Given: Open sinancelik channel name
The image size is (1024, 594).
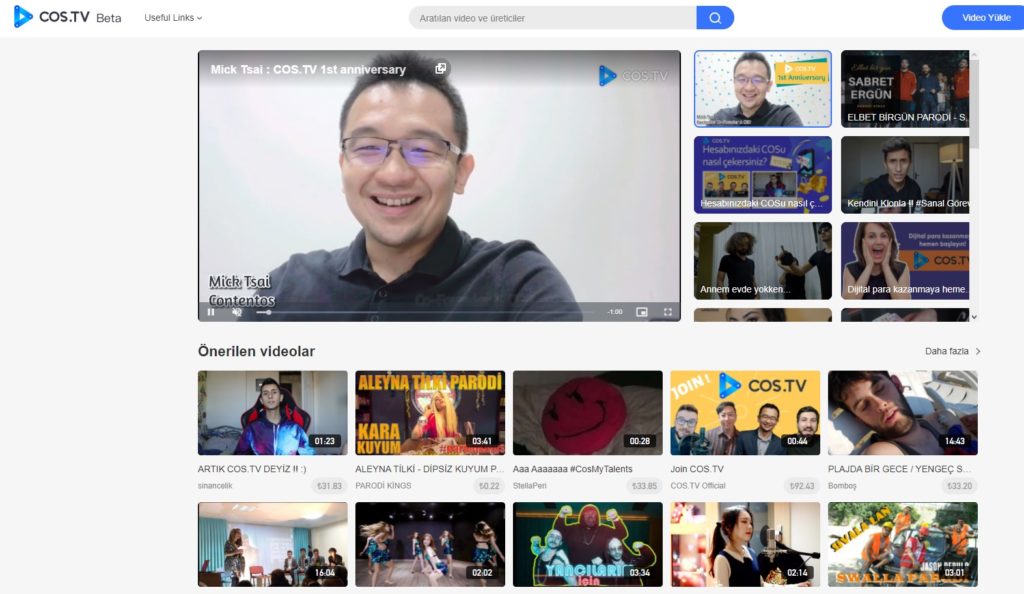Looking at the screenshot, I should tap(215, 486).
